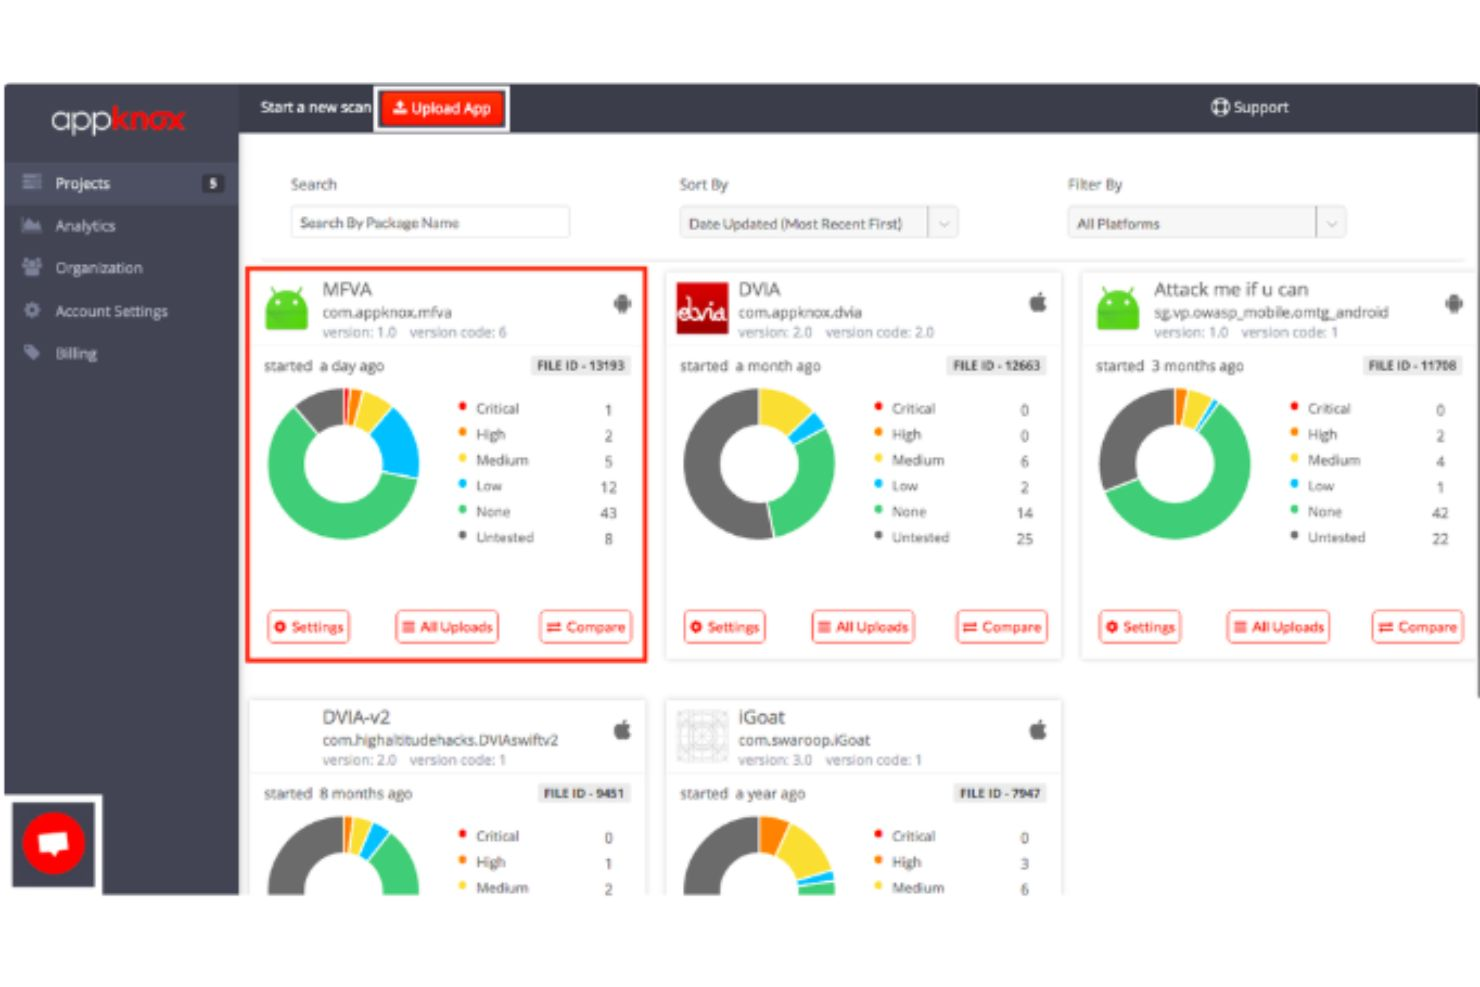This screenshot has height=987, width=1480.
Task: Click the Critical legend entry on MFVA card
Action: pos(489,408)
